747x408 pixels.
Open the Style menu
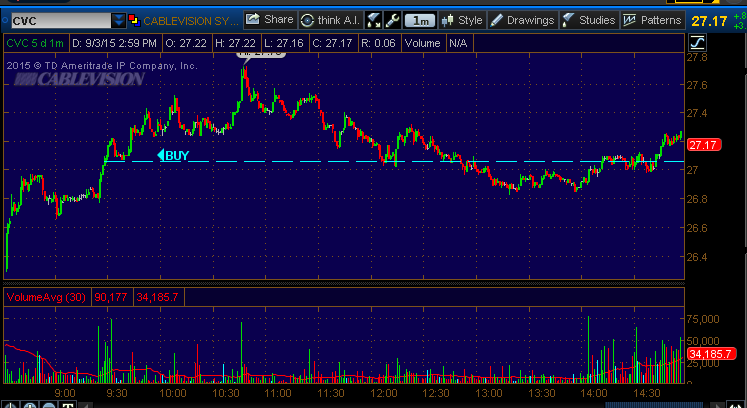(x=462, y=19)
